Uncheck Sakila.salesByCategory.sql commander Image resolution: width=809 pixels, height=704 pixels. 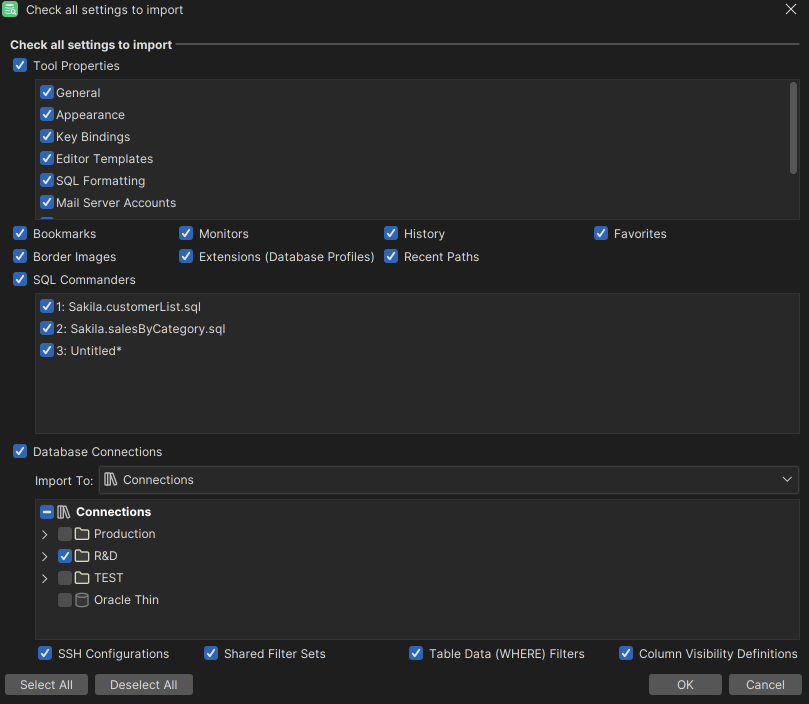pos(47,329)
